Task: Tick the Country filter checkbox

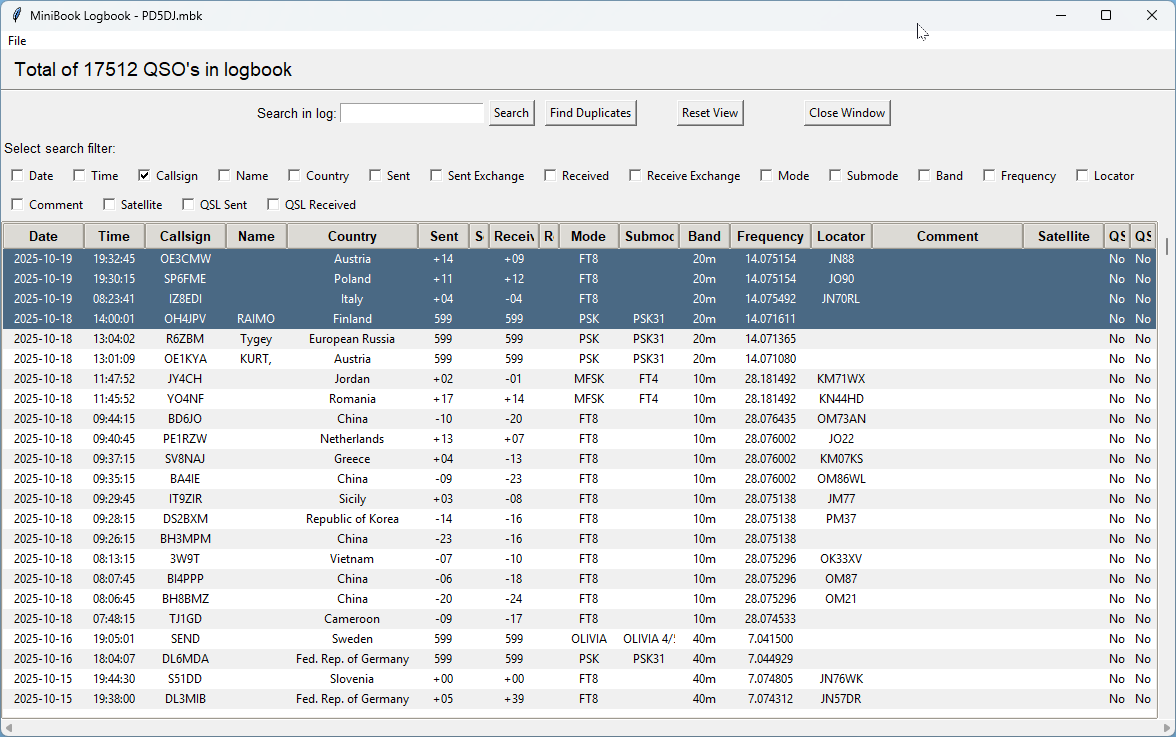Action: click(295, 176)
